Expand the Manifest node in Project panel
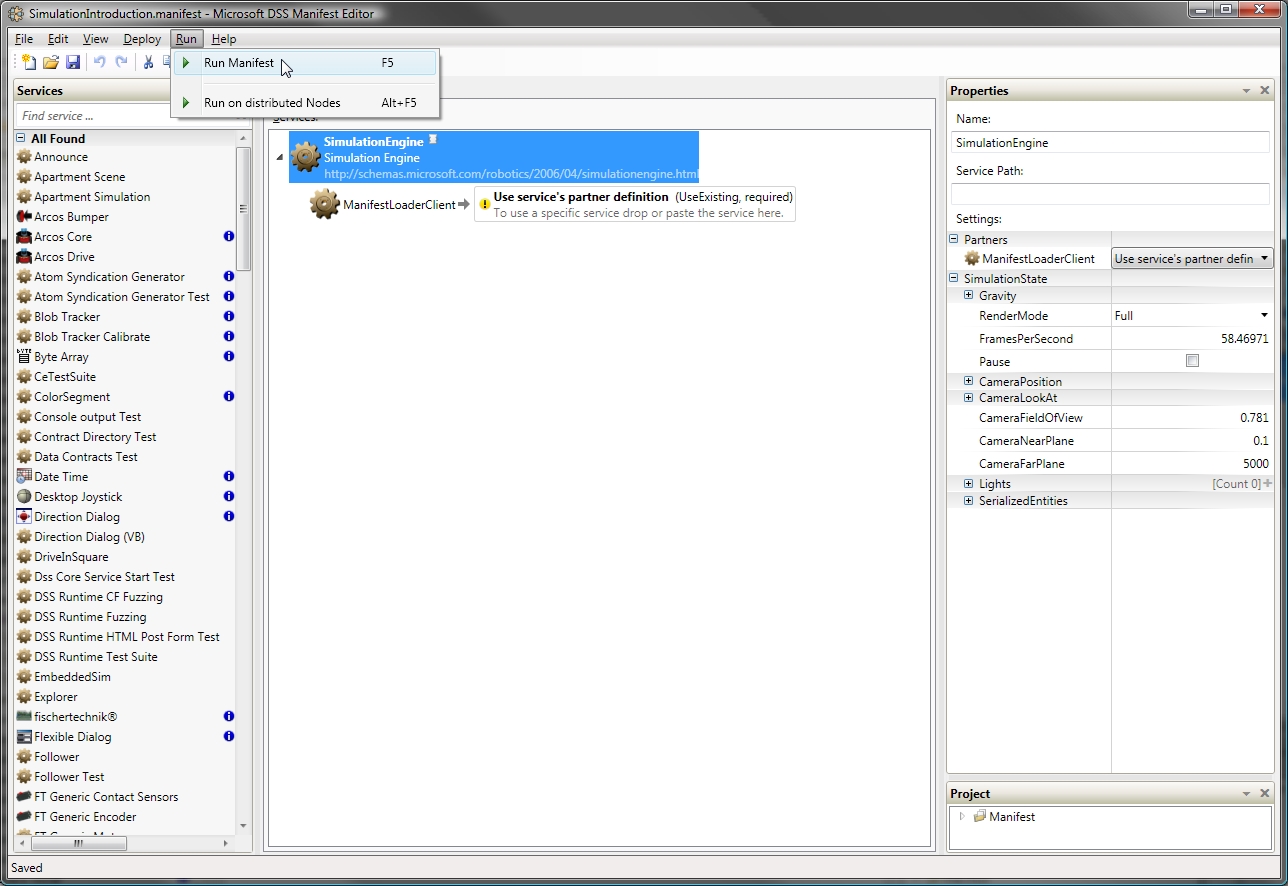The image size is (1288, 886). pyautogui.click(x=963, y=816)
